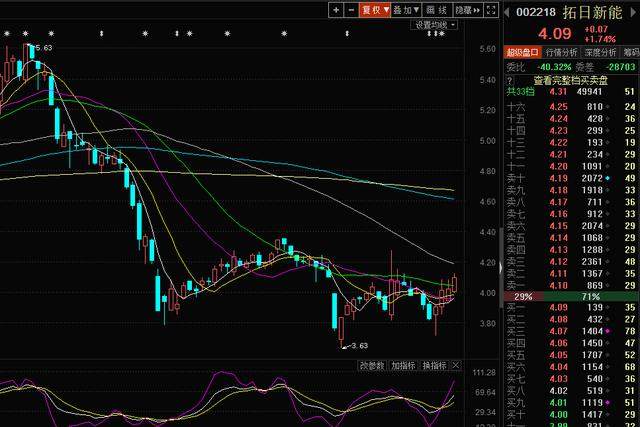This screenshot has height=427, width=640.
Task: Select the 十六 4.25 ask row
Action: [x=571, y=107]
